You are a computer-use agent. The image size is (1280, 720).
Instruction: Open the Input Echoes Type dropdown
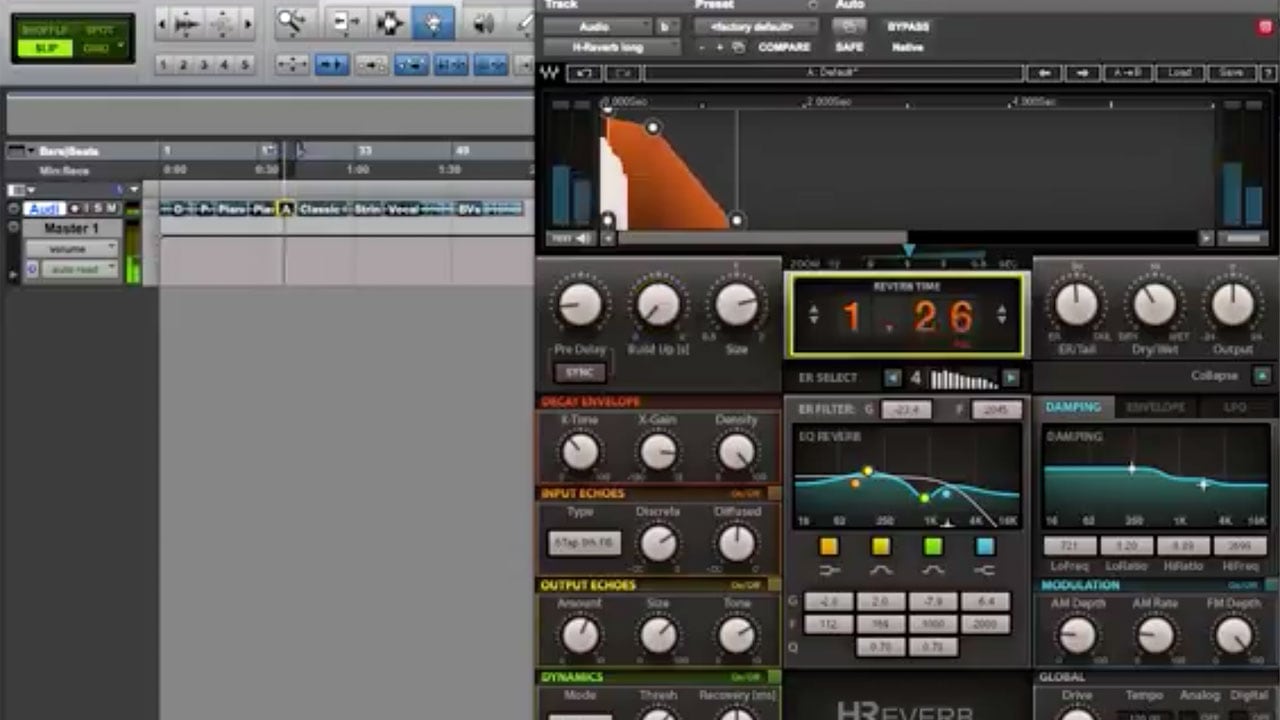pos(584,543)
